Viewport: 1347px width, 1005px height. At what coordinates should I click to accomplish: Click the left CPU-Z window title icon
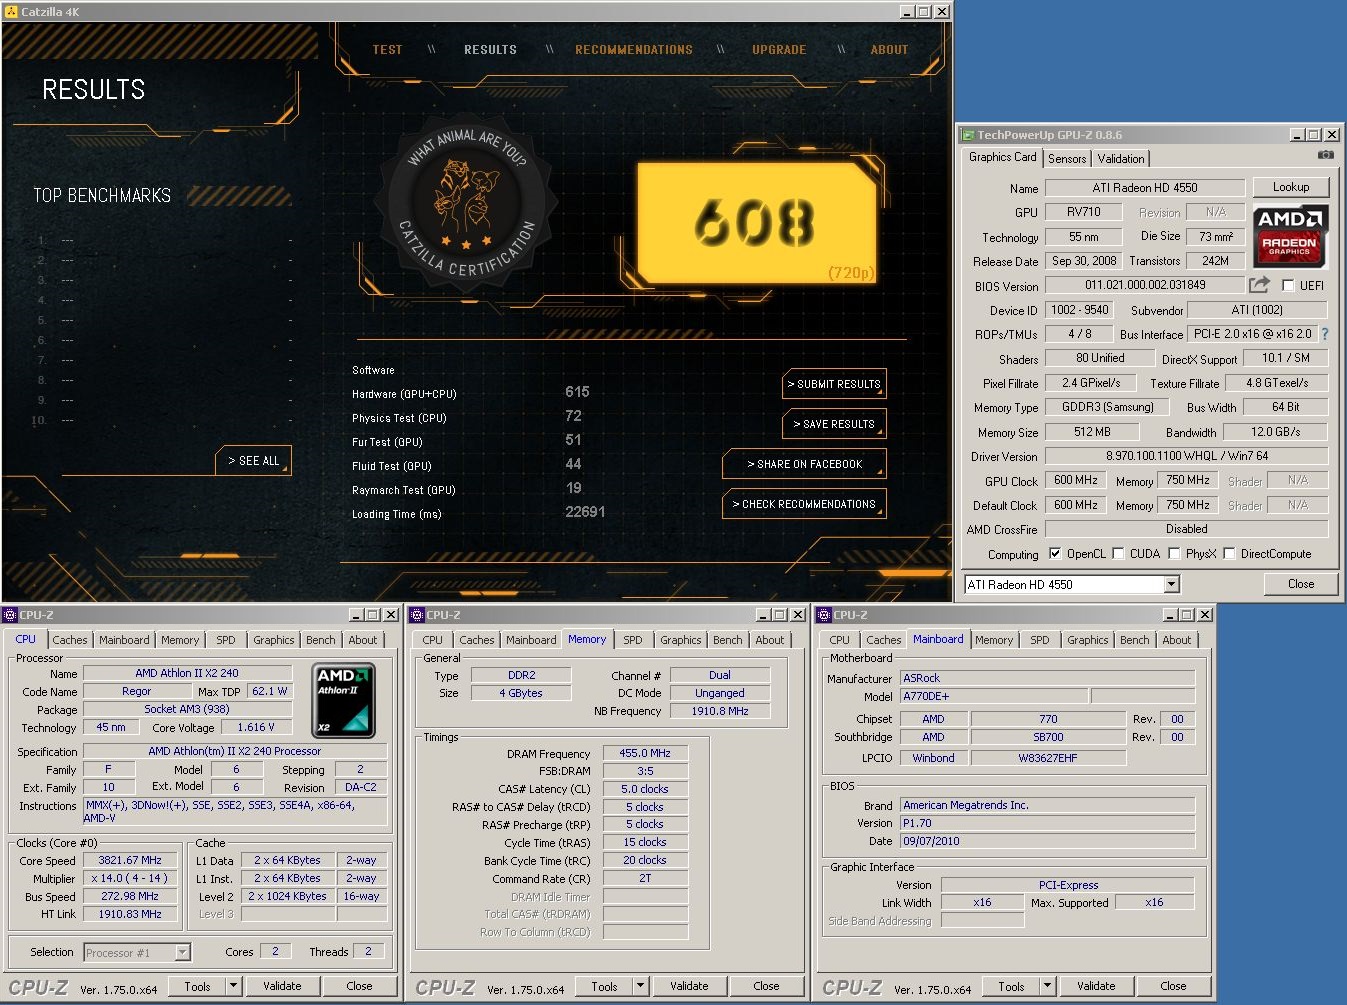pyautogui.click(x=10, y=615)
